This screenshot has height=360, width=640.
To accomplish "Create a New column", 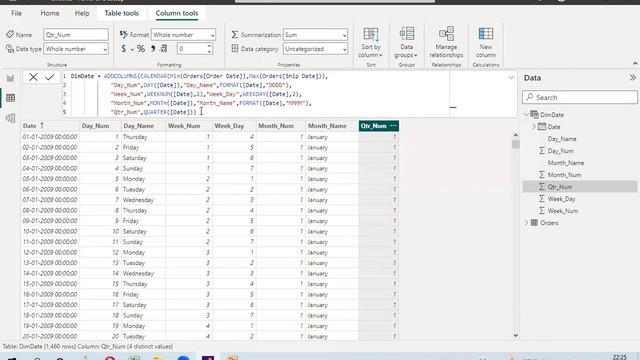I will (485, 43).
